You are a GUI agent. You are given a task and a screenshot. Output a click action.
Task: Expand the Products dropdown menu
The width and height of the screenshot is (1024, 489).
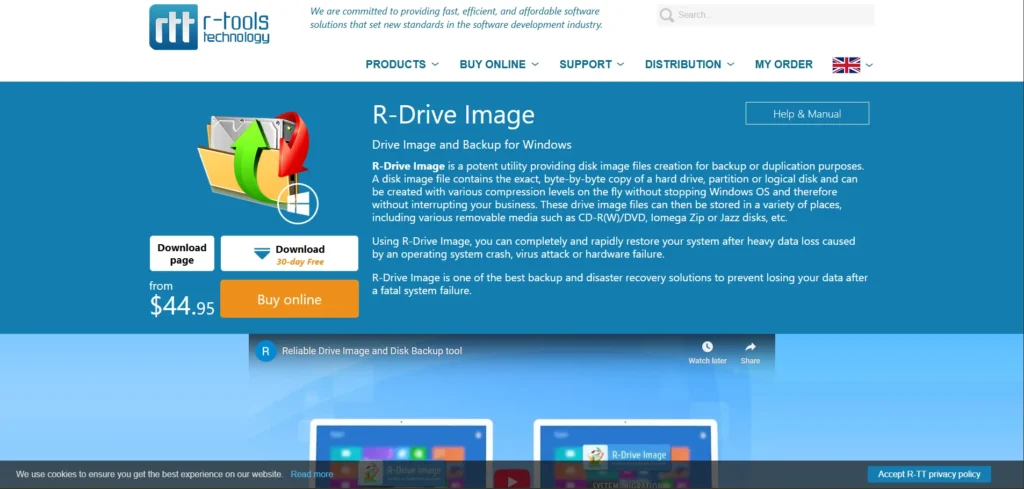point(402,64)
